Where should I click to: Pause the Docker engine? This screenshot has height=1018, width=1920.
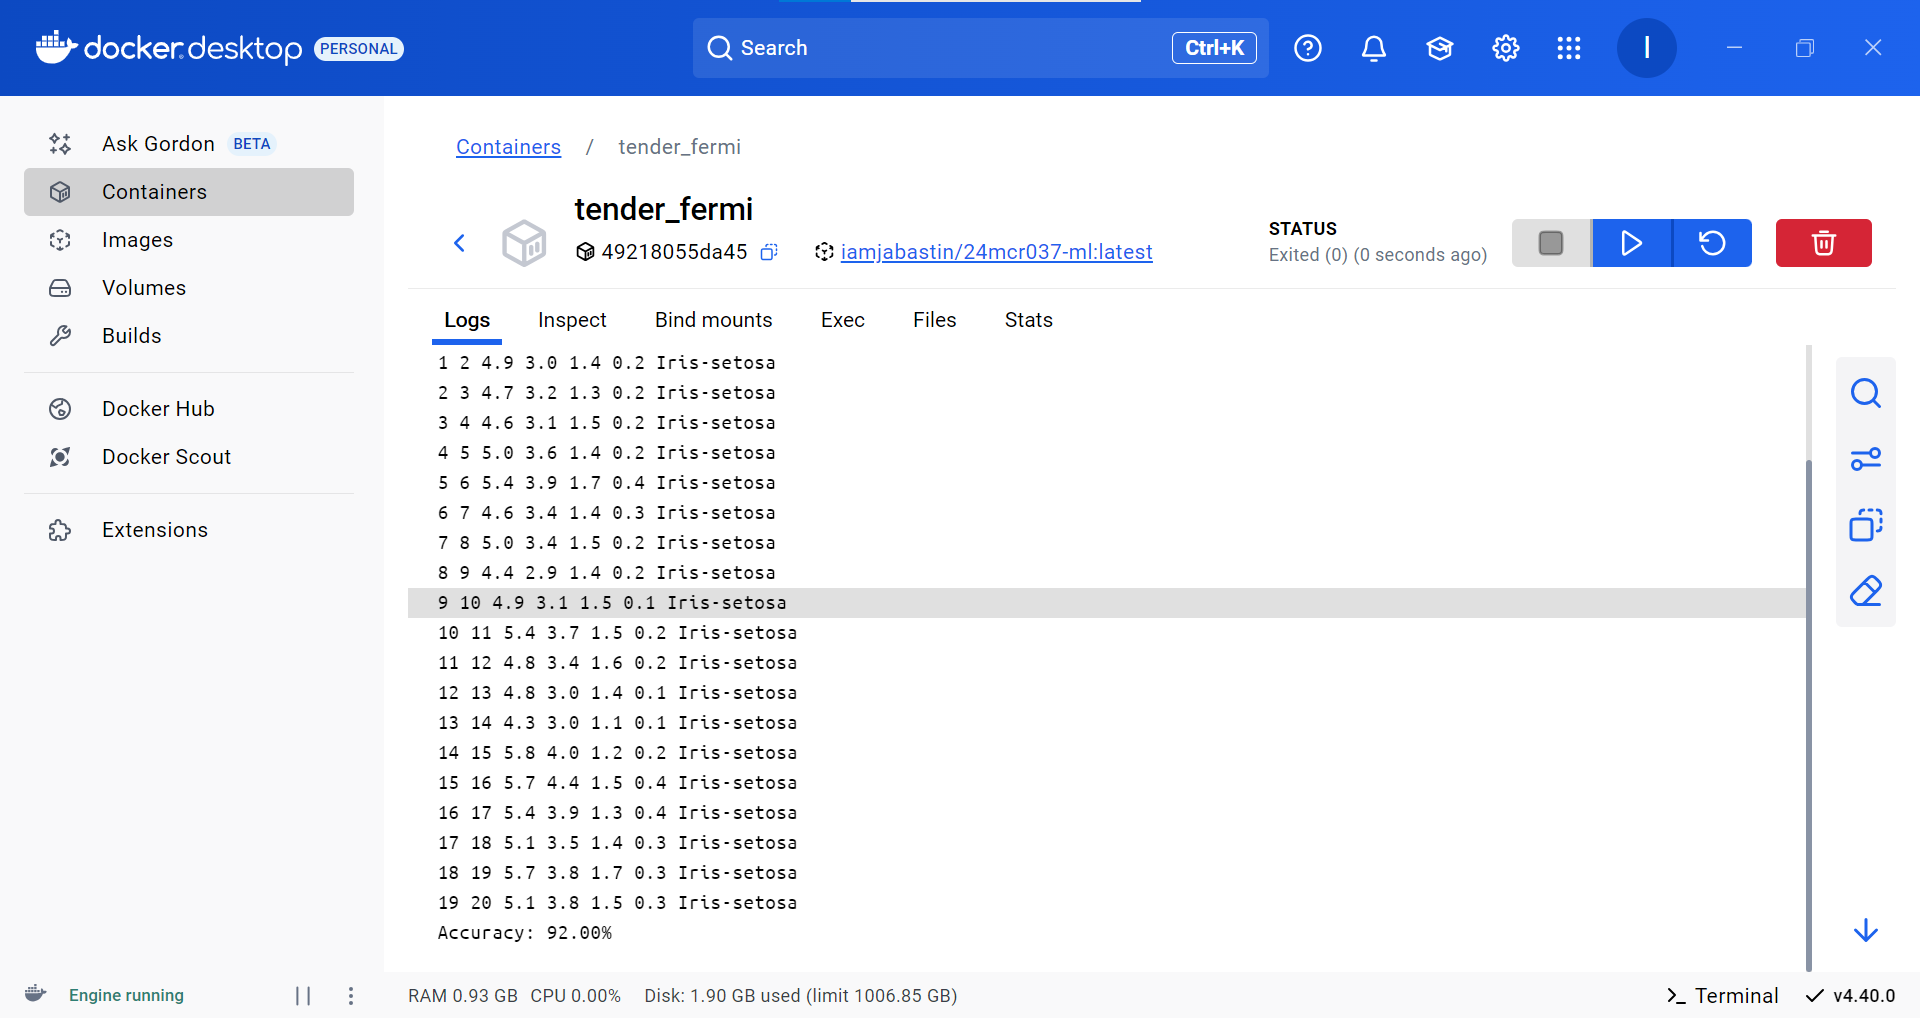click(x=303, y=996)
